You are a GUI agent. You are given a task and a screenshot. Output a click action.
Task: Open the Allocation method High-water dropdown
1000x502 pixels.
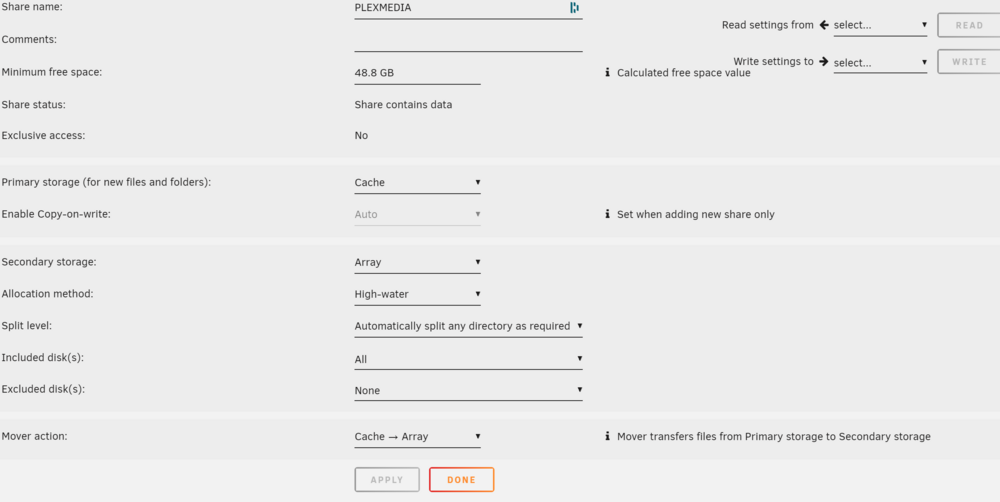417,294
